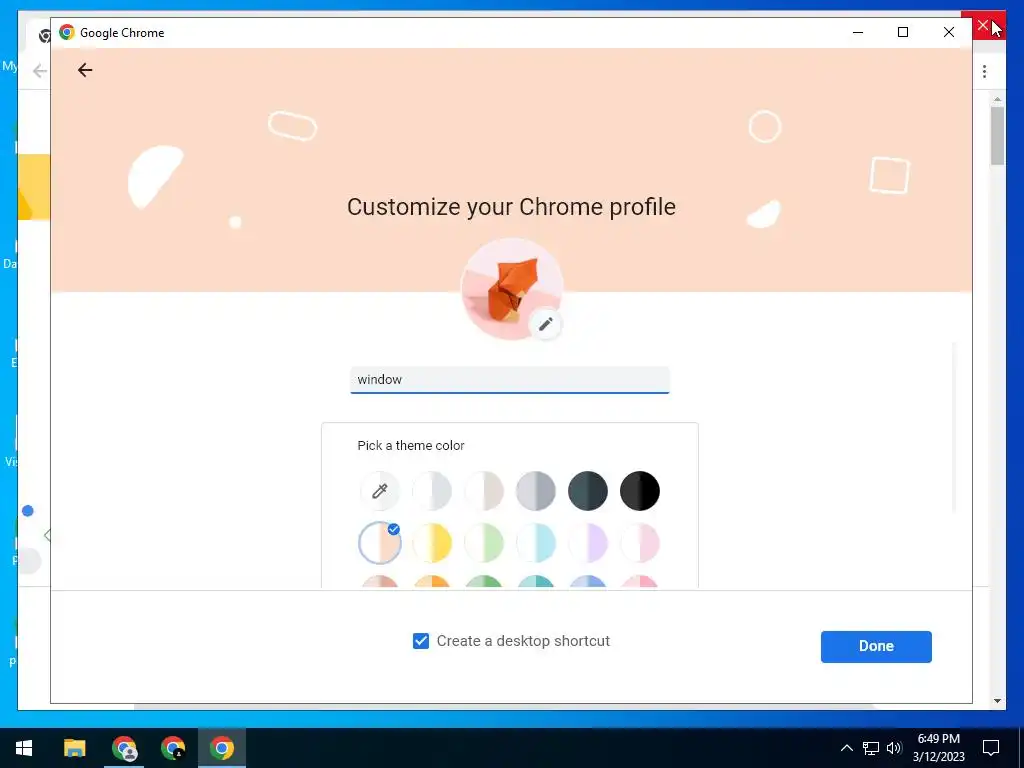Image resolution: width=1024 pixels, height=768 pixels.
Task: Click the Google Chrome title bar logo
Action: (x=67, y=32)
